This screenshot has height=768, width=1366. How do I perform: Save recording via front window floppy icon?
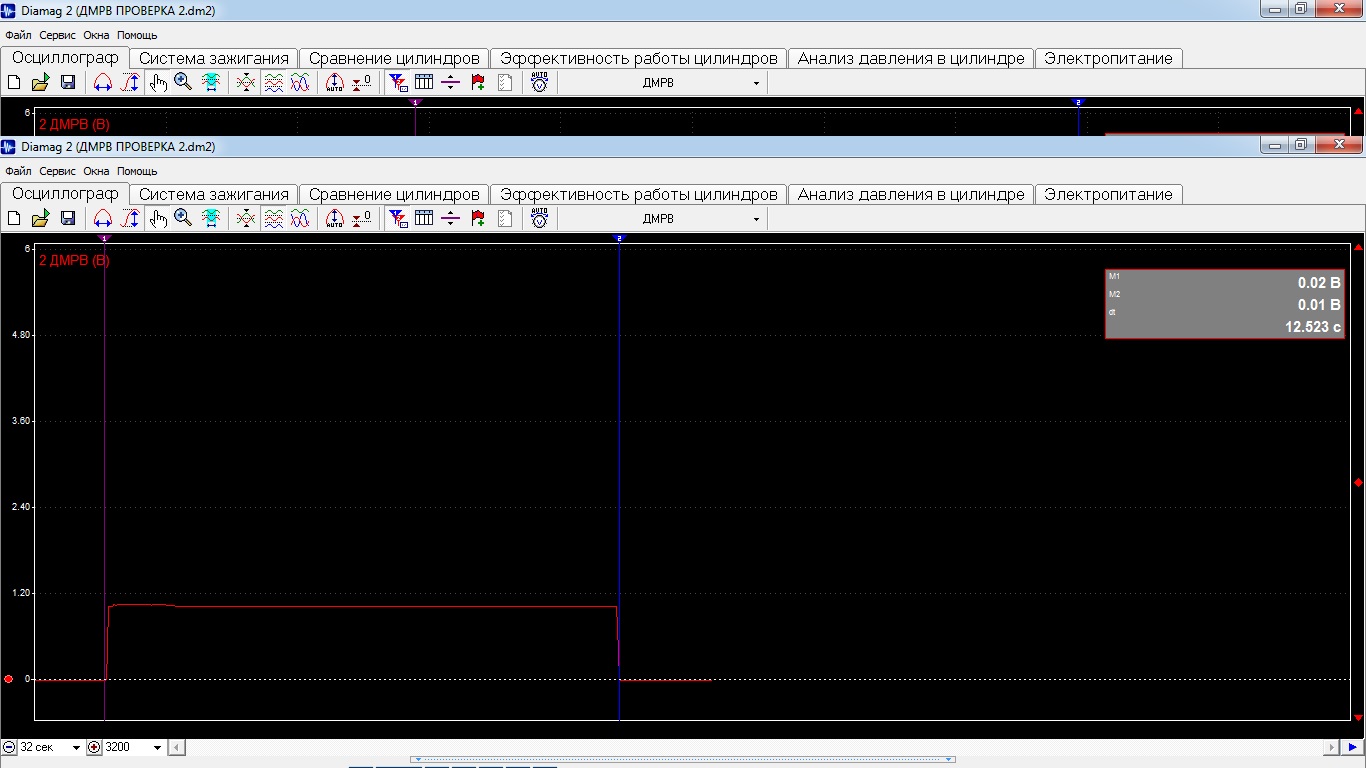[68, 218]
